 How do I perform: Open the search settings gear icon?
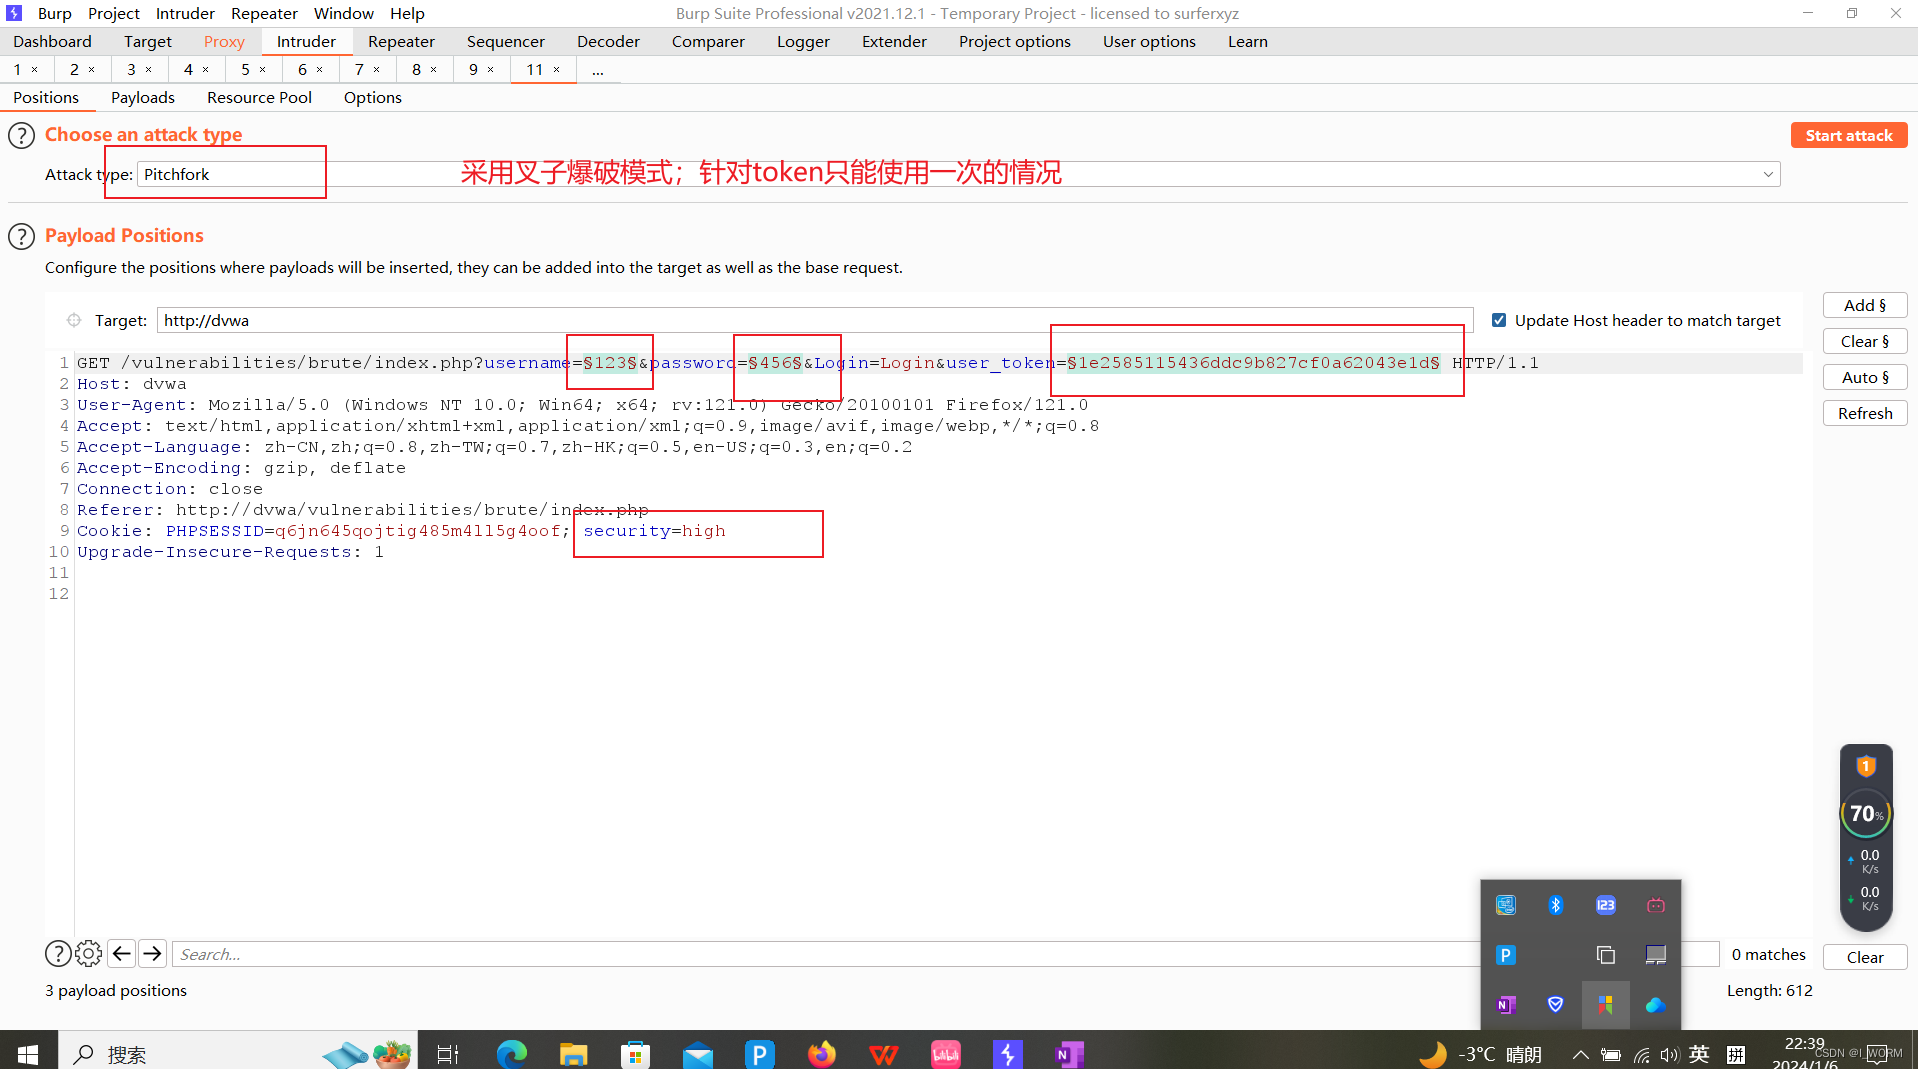[x=88, y=954]
